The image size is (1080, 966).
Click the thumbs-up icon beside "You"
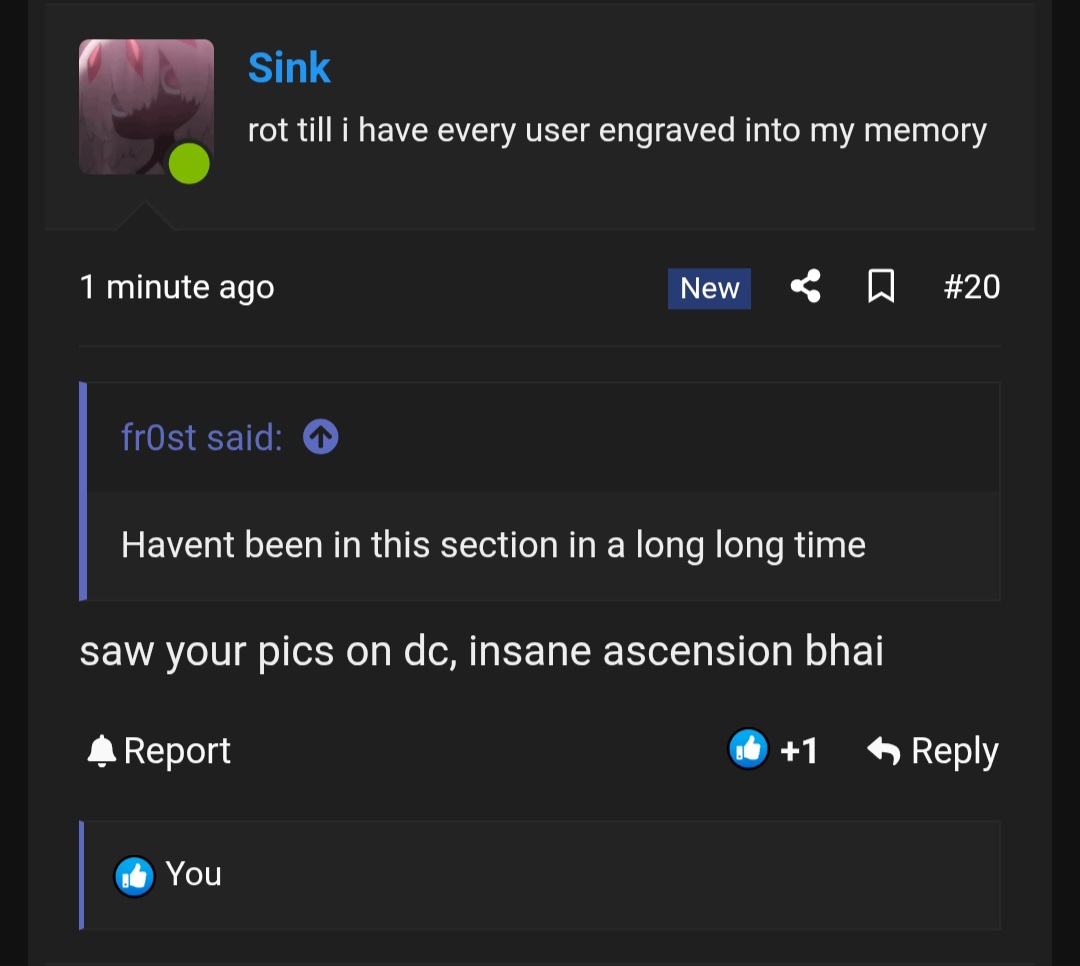[x=134, y=876]
